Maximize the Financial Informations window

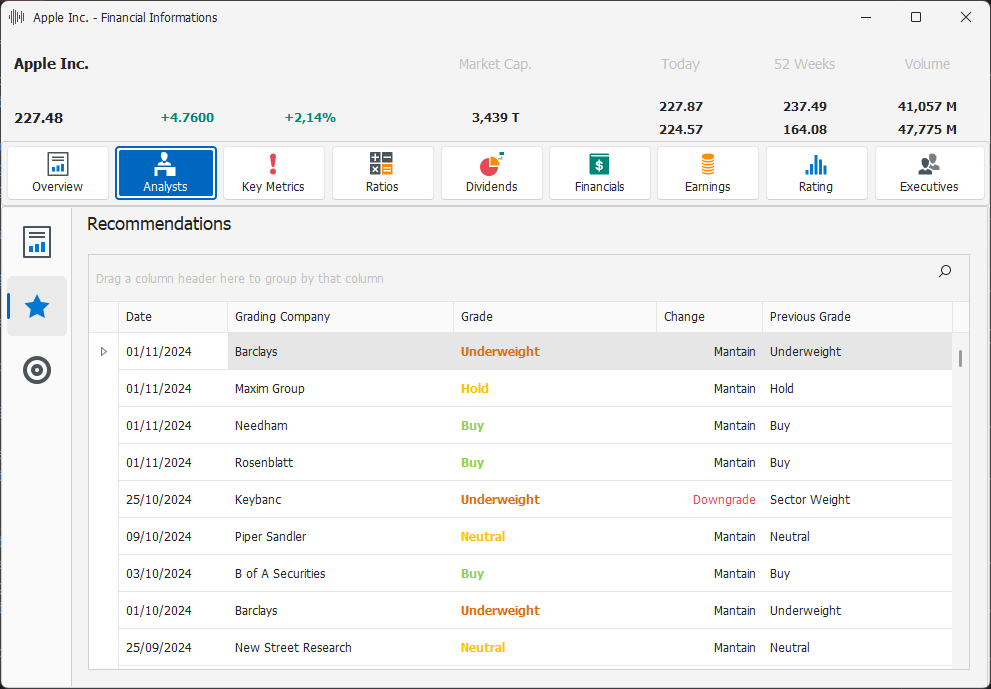click(916, 18)
